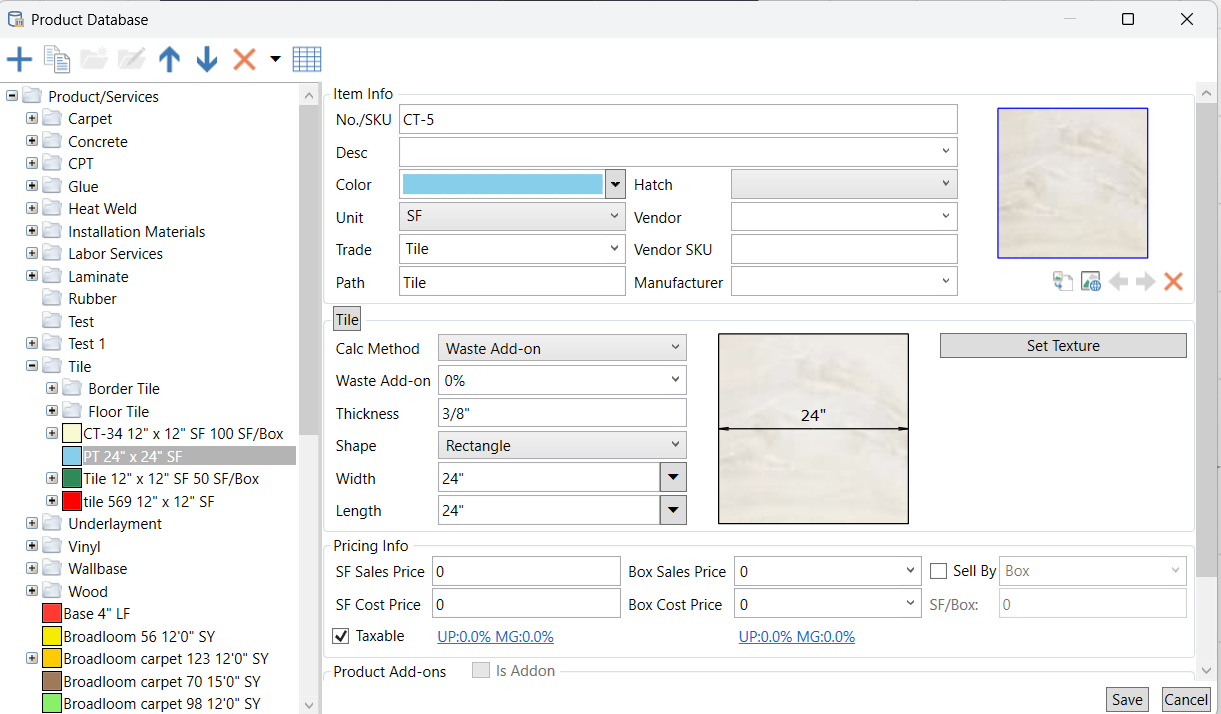Viewport: 1221px width, 714px height.
Task: Click the Path field containing Tile
Action: [512, 282]
